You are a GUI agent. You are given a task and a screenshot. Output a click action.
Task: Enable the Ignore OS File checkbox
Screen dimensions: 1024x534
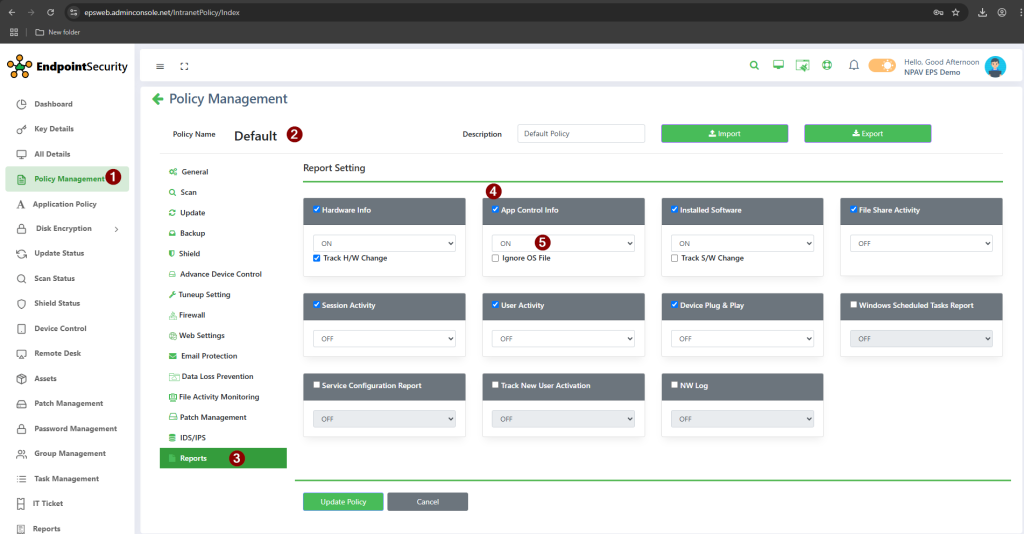[495, 258]
